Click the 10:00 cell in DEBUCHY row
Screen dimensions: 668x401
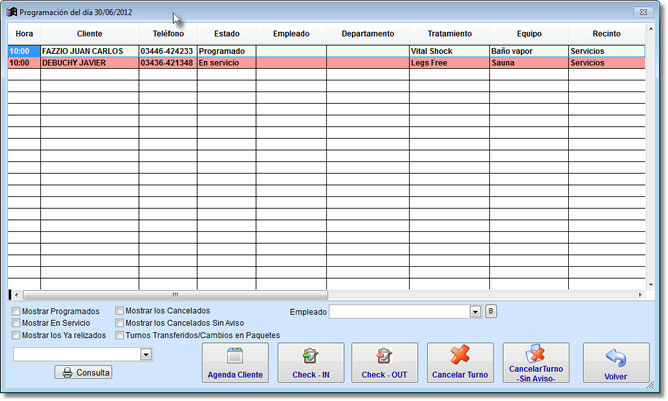pos(24,63)
